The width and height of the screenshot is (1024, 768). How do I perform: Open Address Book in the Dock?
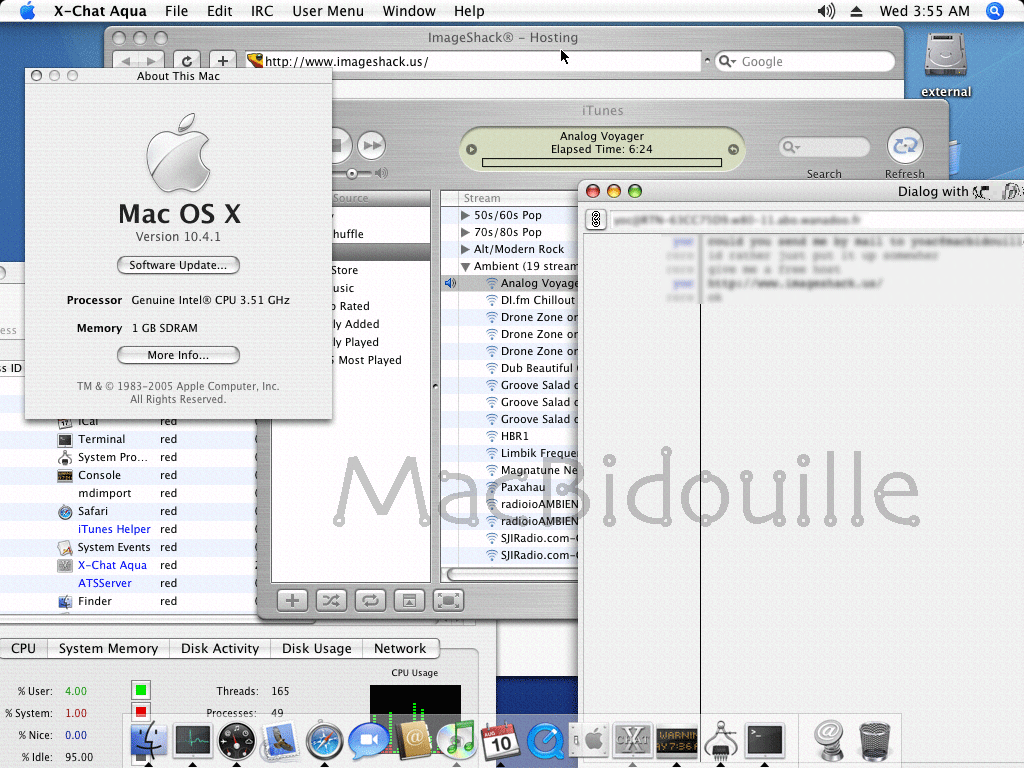[413, 741]
